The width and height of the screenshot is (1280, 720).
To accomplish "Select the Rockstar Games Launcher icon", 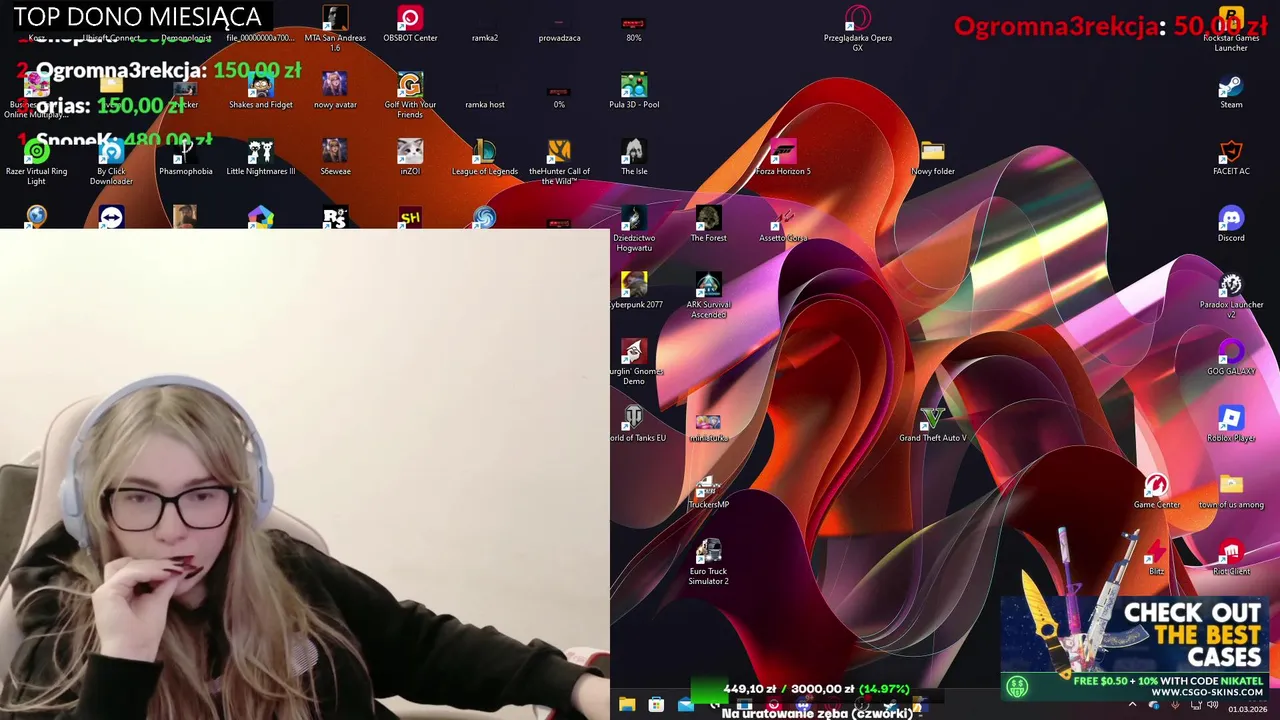I will coord(1231,28).
